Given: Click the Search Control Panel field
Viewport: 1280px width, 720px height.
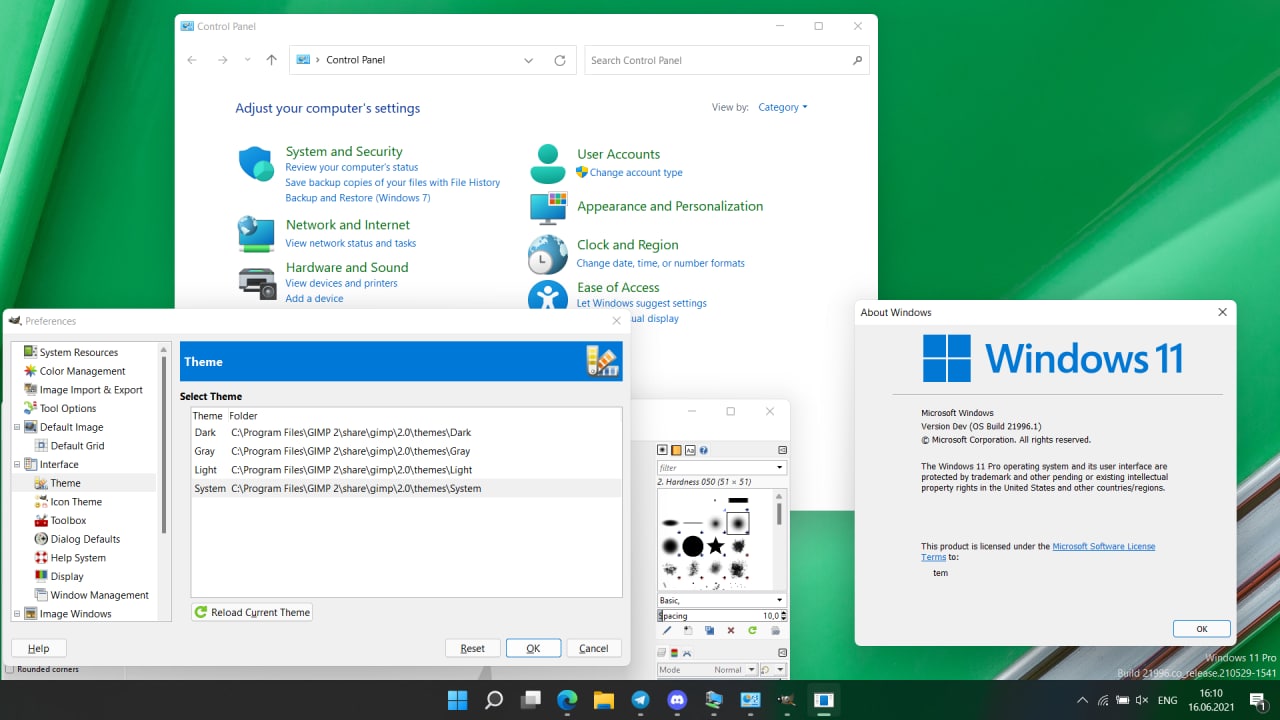Looking at the screenshot, I should click(x=727, y=60).
